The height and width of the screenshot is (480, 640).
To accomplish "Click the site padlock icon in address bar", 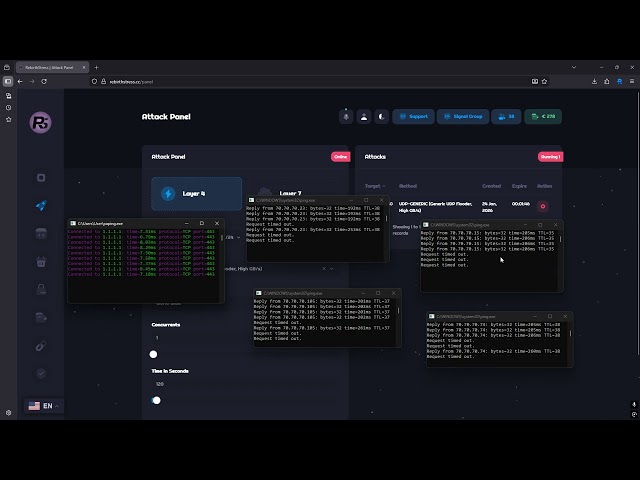I will [103, 82].
